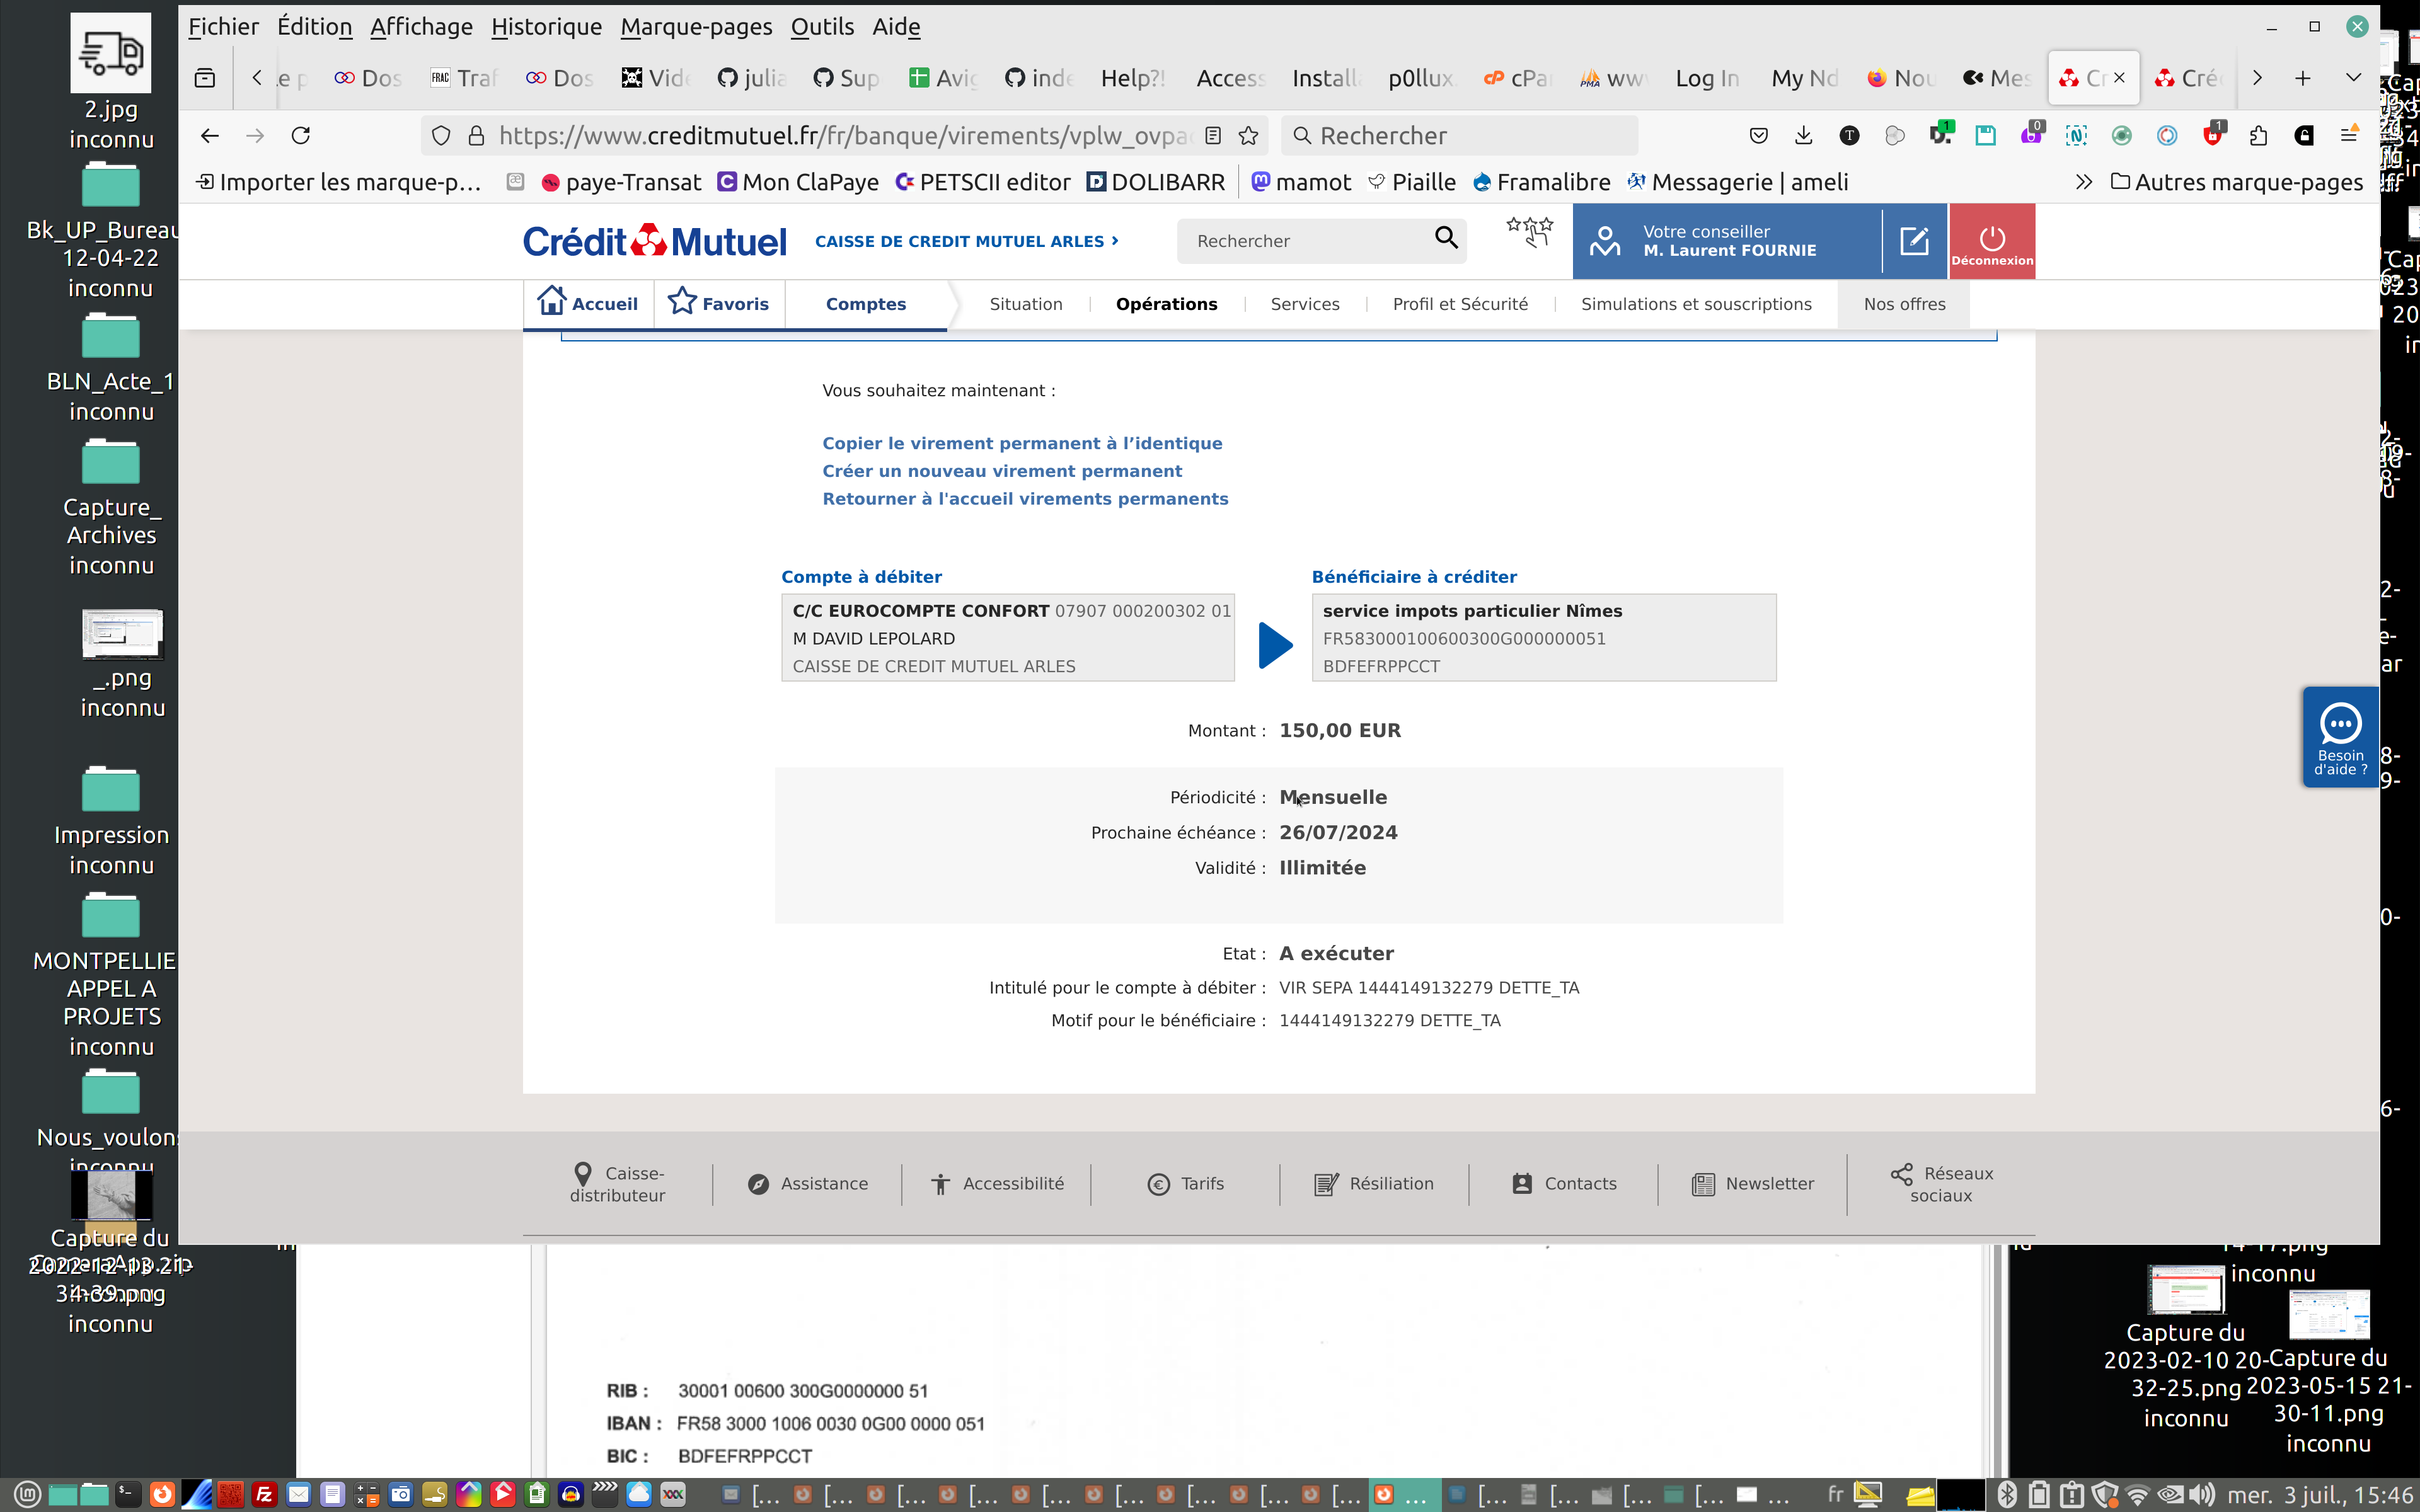Select the Opérations navigation tab

click(x=1166, y=304)
